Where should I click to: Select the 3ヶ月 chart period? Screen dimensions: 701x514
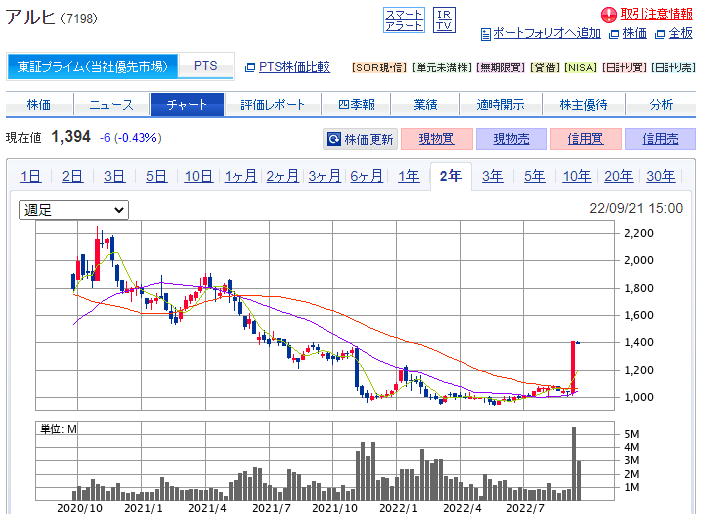click(325, 176)
